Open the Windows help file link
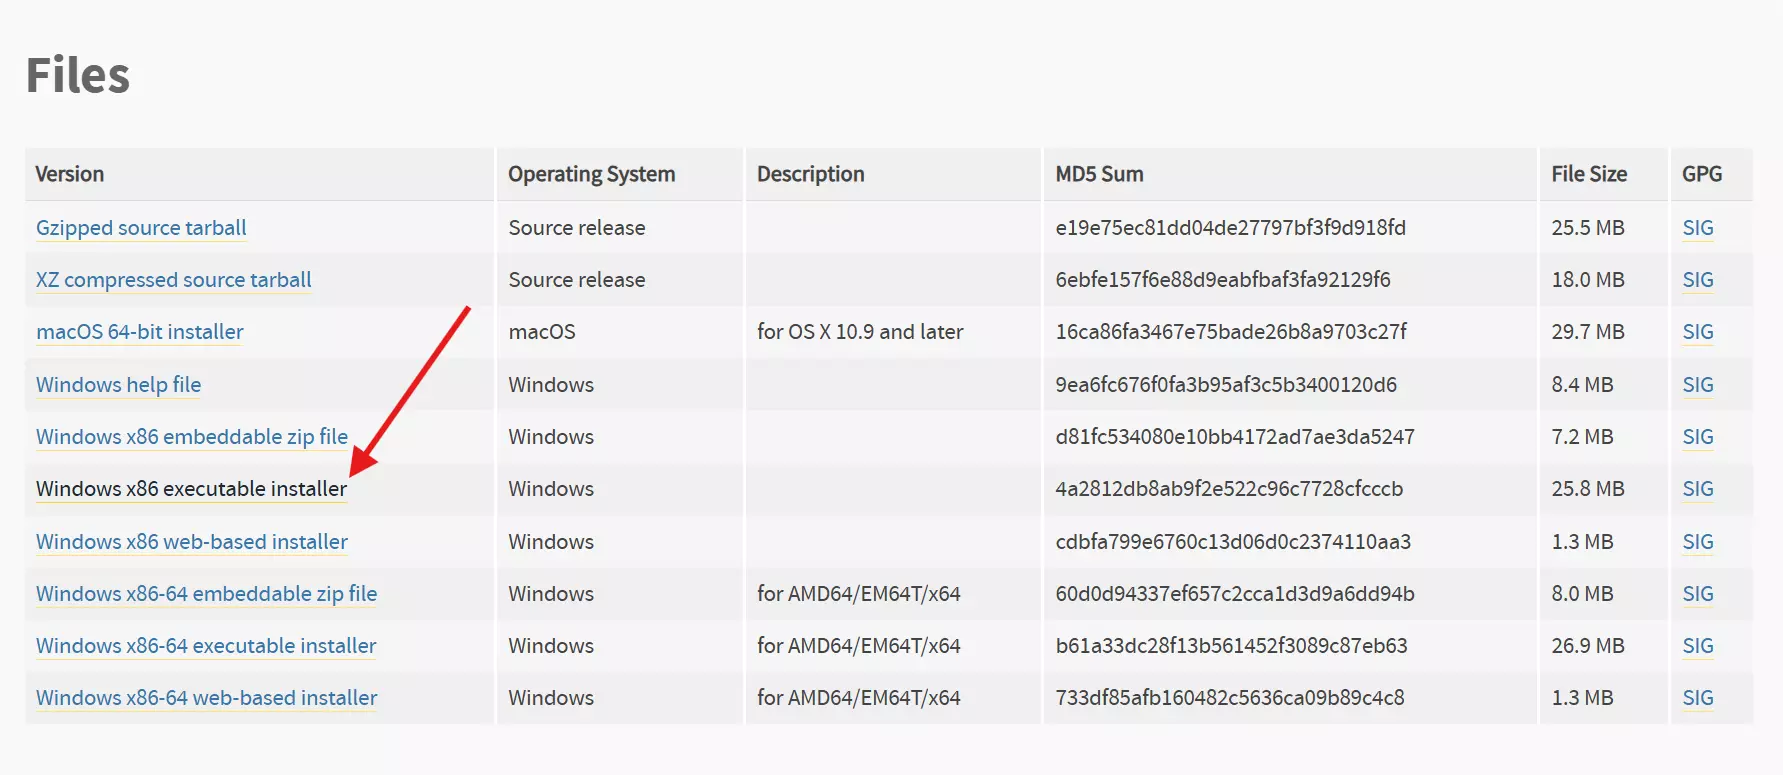This screenshot has width=1783, height=775. point(118,385)
